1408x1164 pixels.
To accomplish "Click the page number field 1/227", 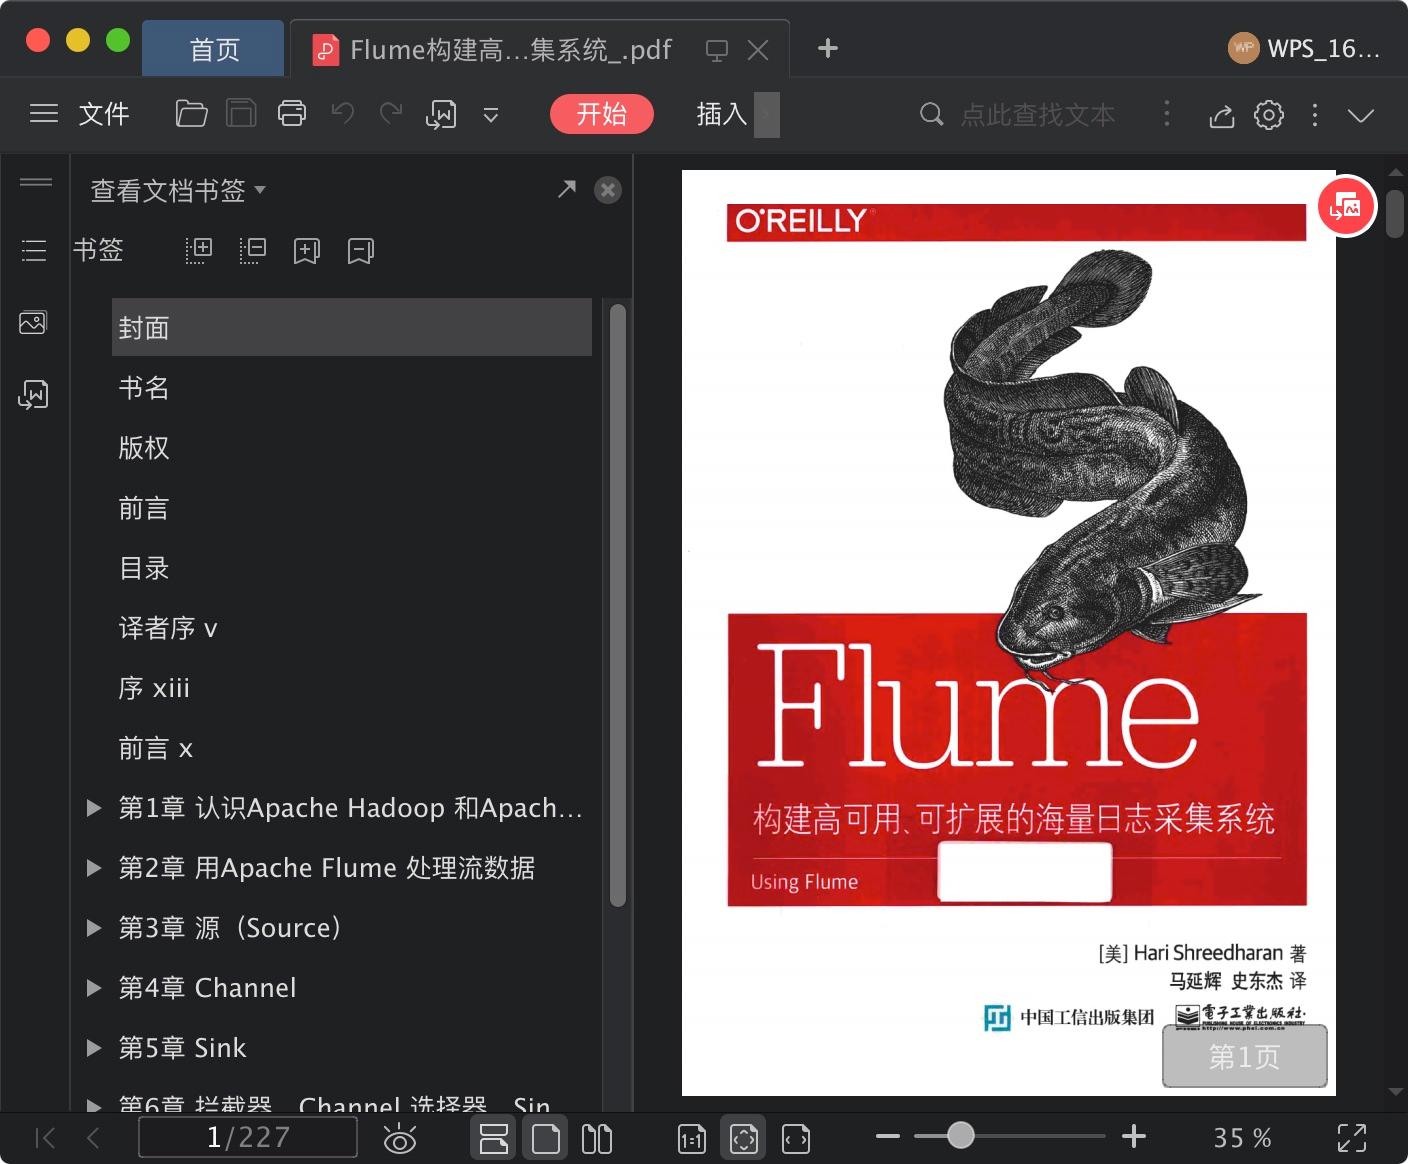I will point(248,1137).
